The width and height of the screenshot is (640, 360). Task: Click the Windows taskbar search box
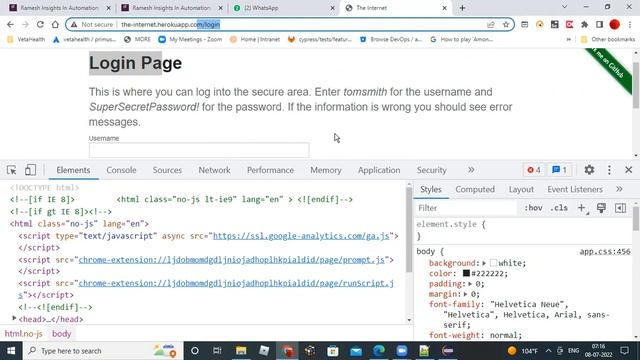pos(102,351)
